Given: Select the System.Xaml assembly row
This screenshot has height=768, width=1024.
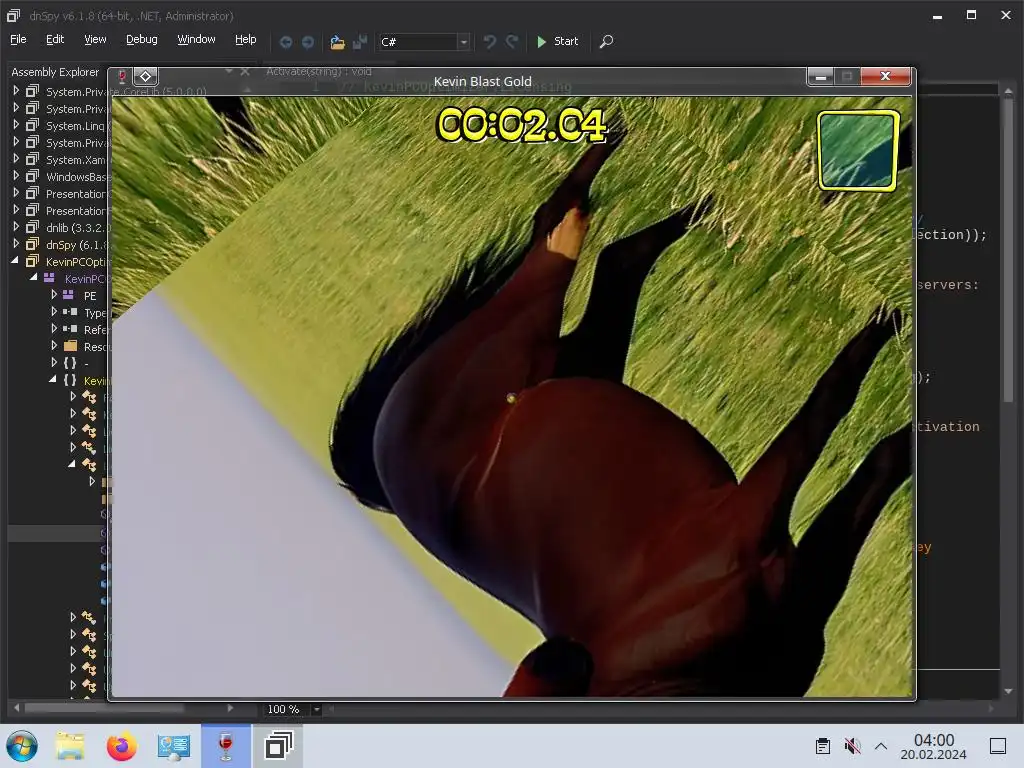Looking at the screenshot, I should pos(75,160).
